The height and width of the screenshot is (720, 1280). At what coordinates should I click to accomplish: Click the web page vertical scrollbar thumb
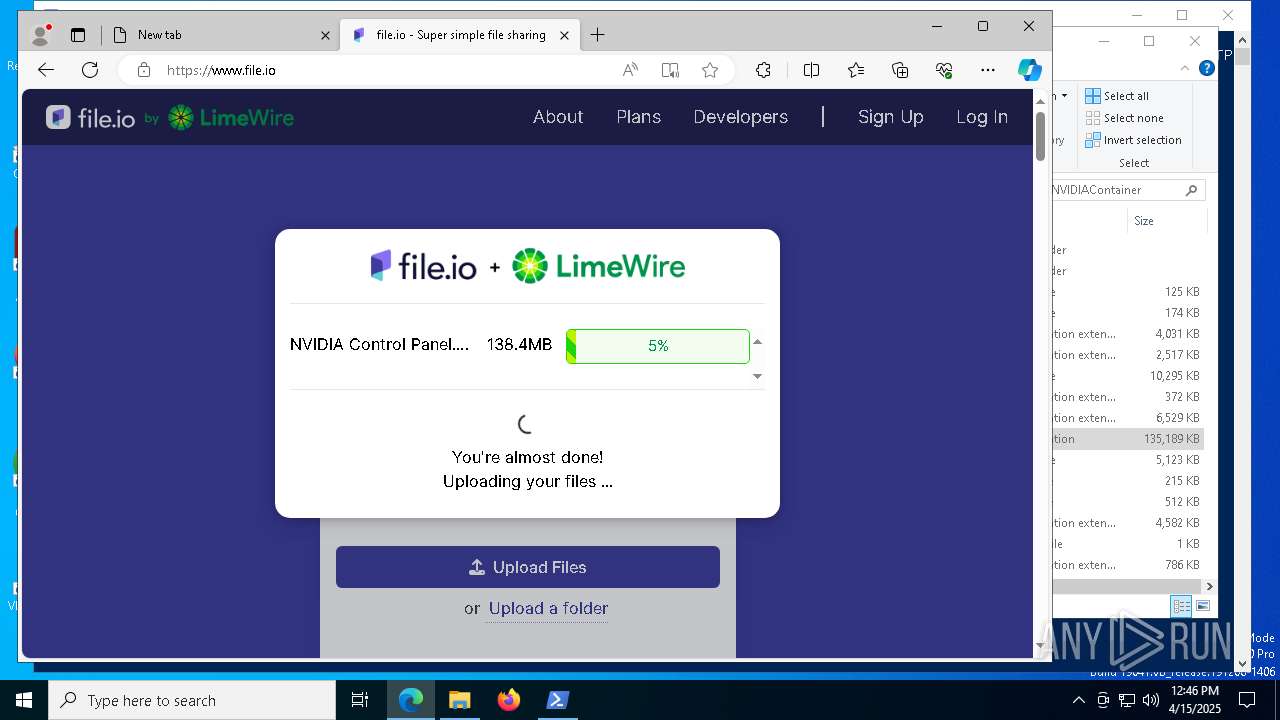(1040, 135)
